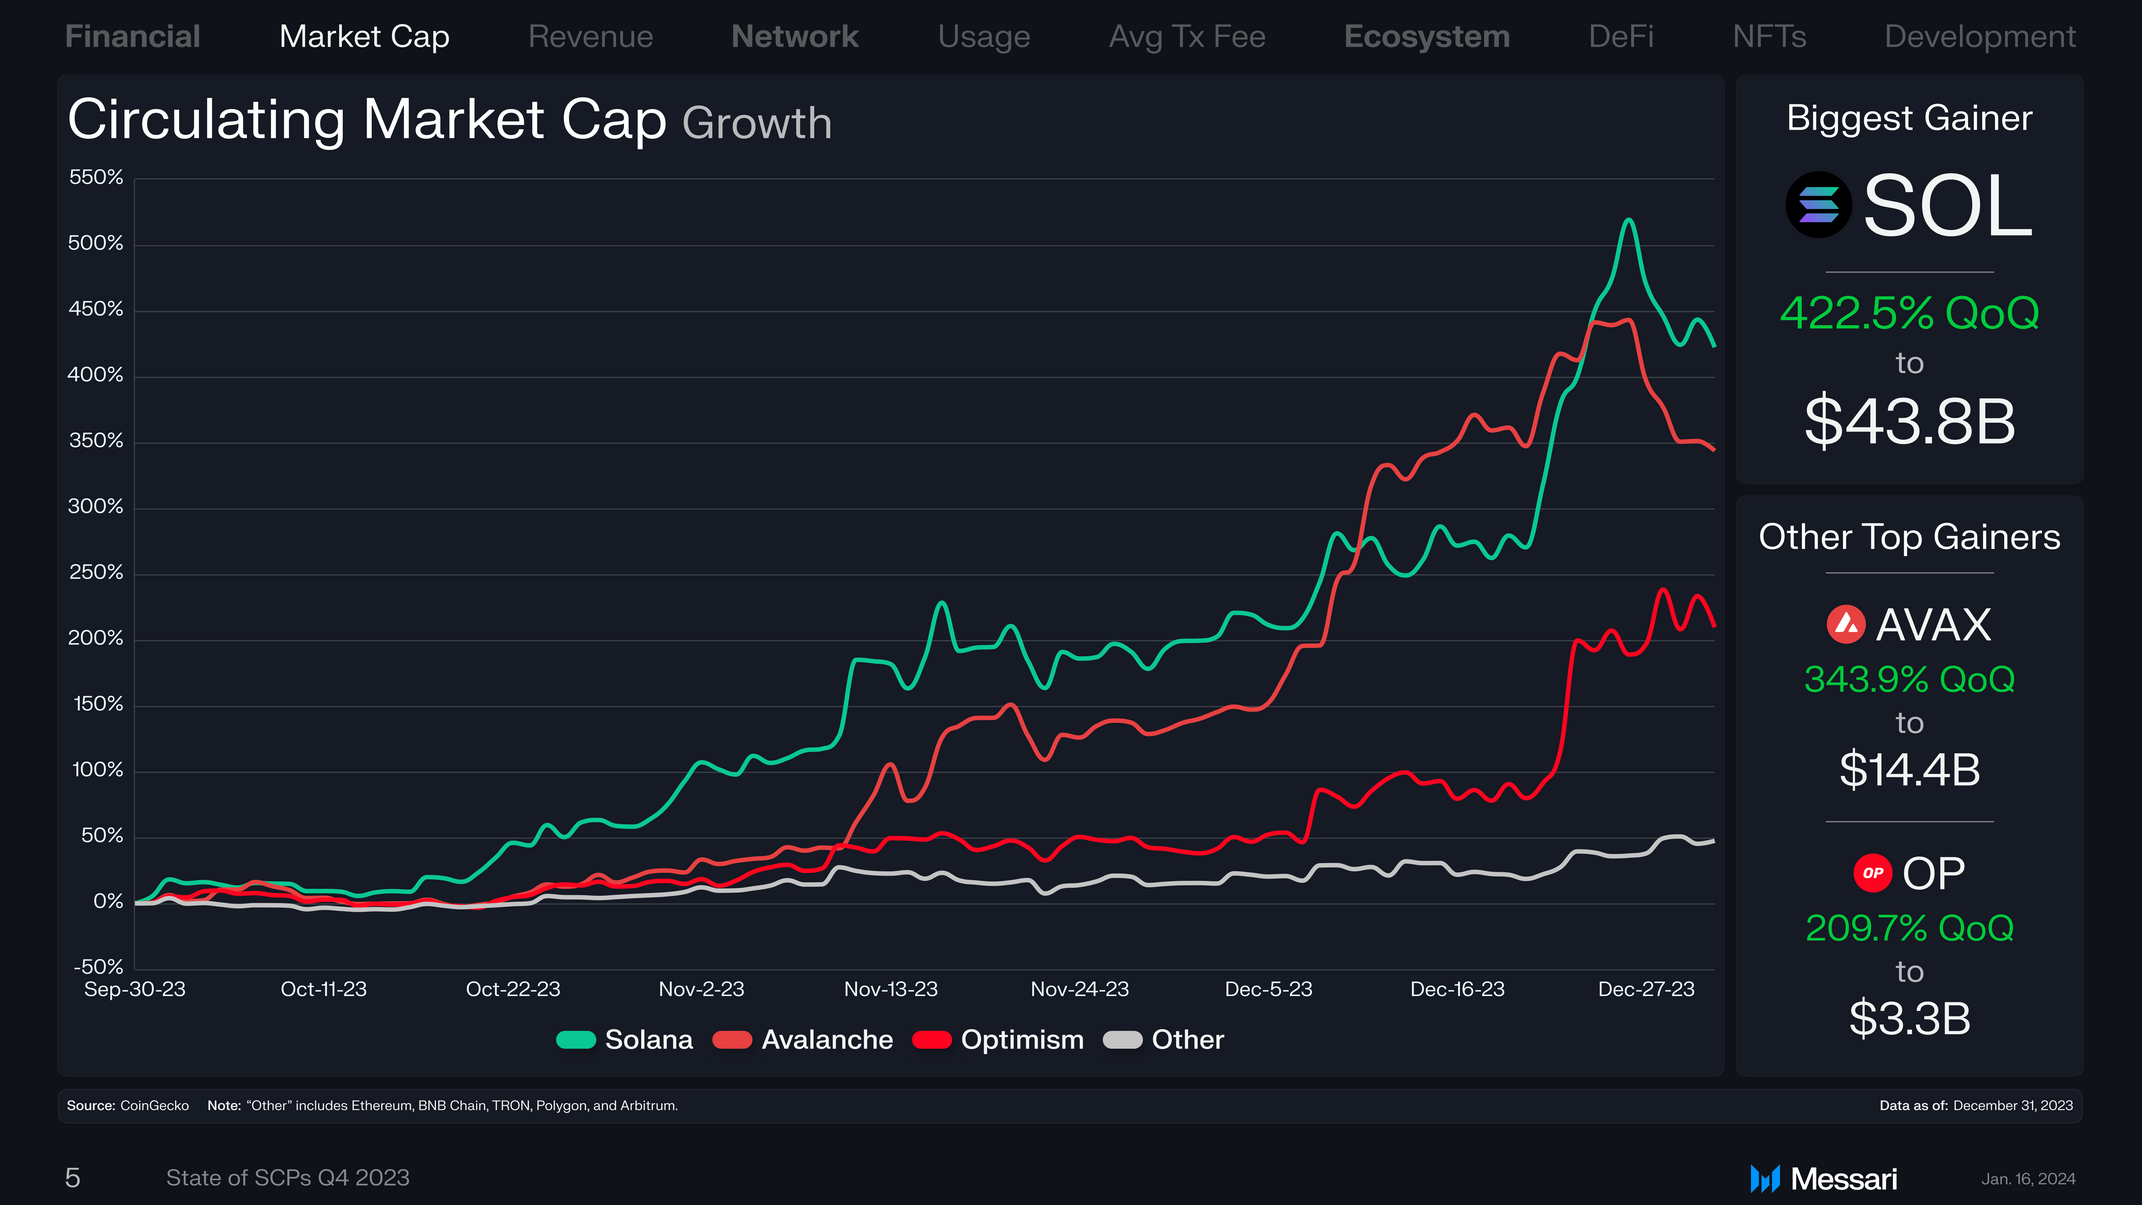Click the State of SCPs Q4 2023 footer
Viewport: 2142px width, 1205px height.
coord(288,1179)
